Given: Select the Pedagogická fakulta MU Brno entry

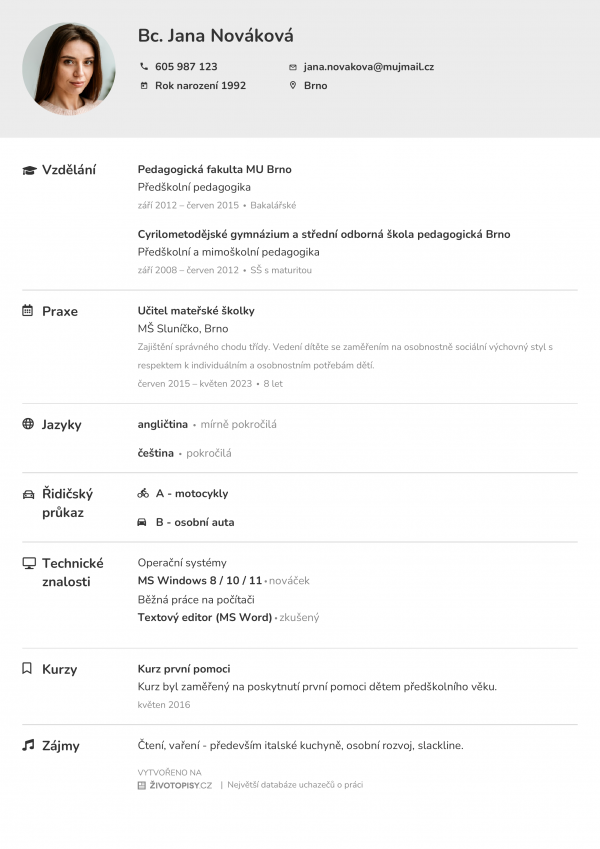Looking at the screenshot, I should click(214, 170).
